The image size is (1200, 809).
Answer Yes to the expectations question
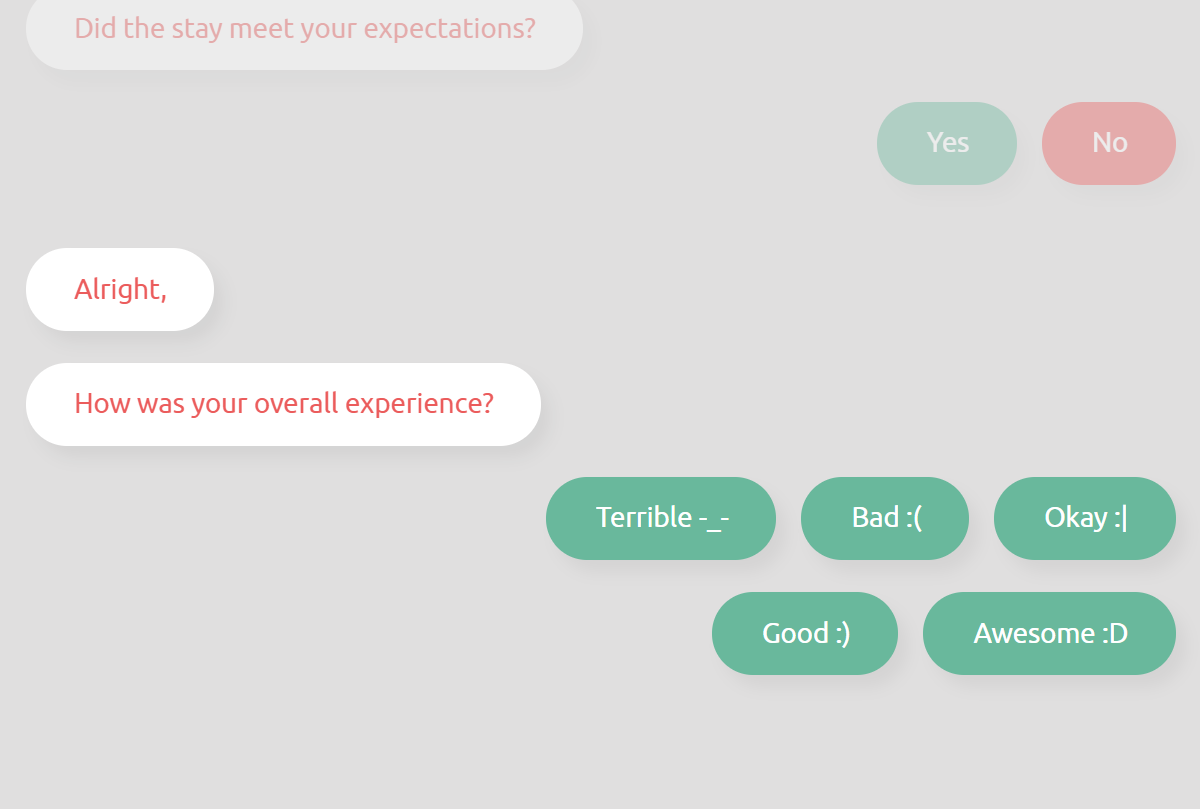coord(947,143)
